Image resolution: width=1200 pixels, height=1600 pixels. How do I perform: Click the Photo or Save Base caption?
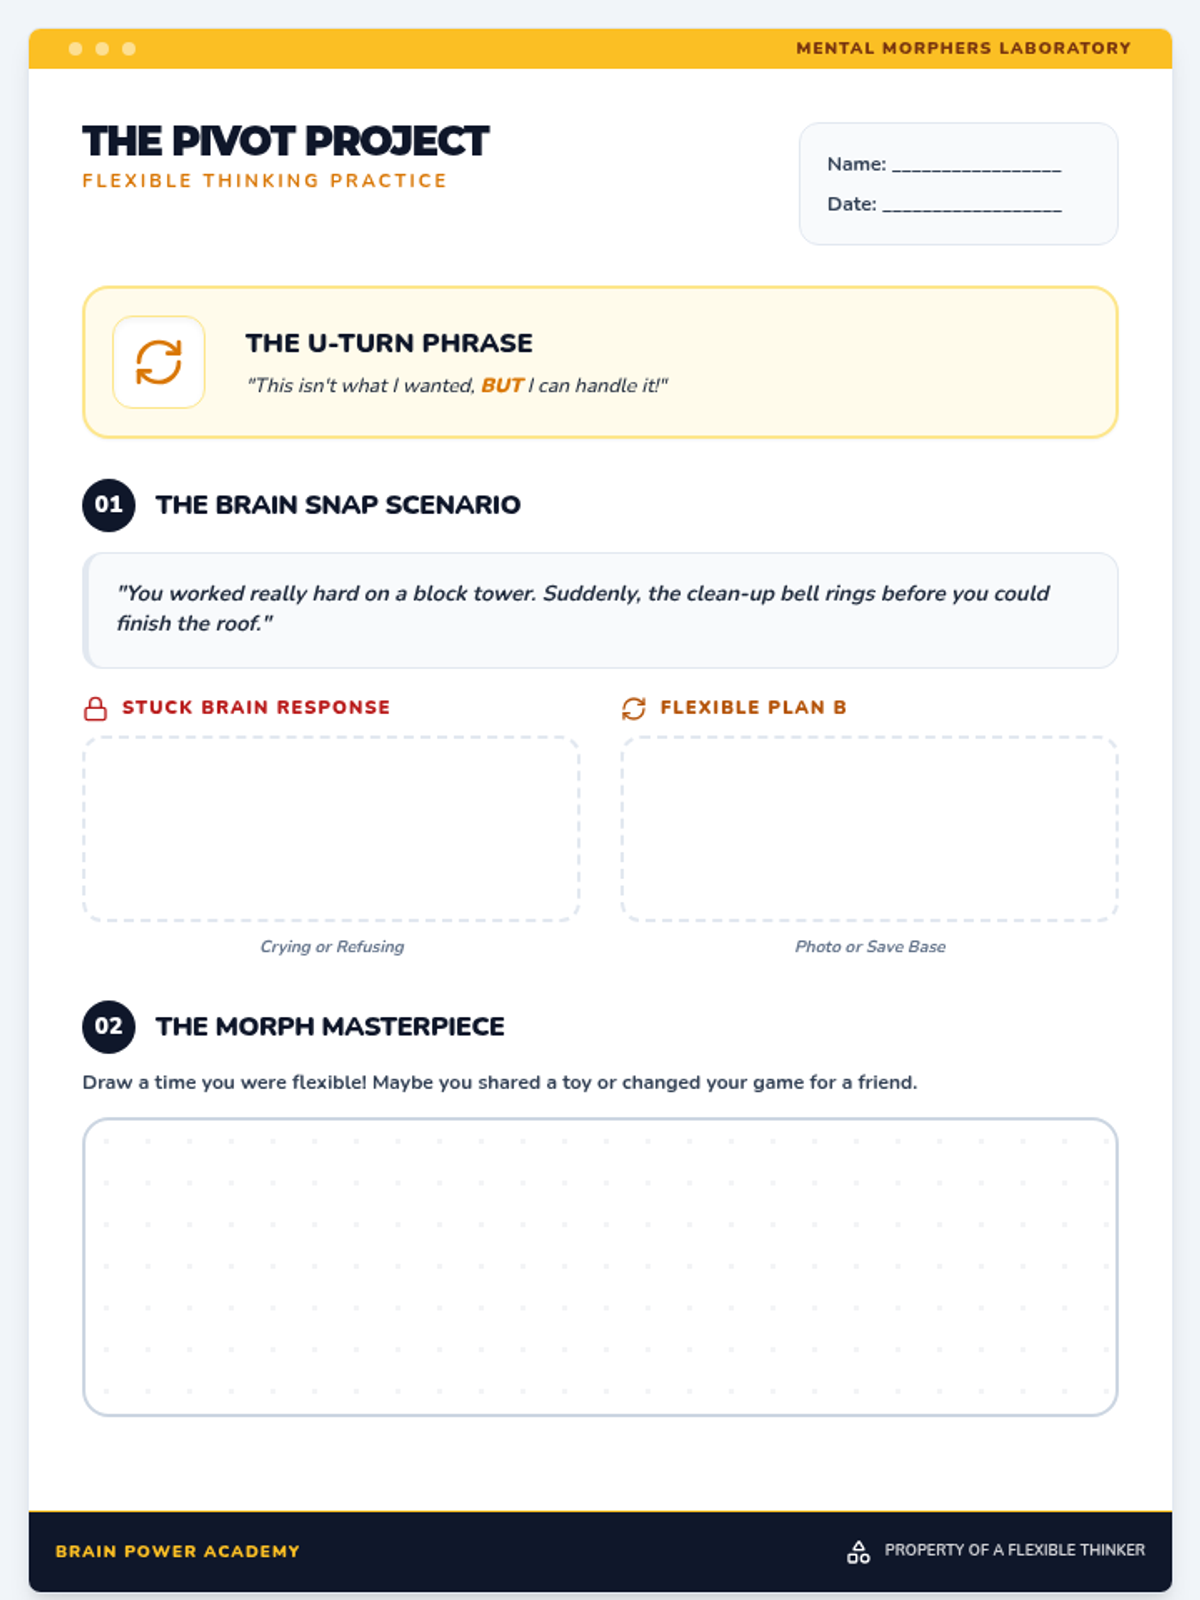870,947
